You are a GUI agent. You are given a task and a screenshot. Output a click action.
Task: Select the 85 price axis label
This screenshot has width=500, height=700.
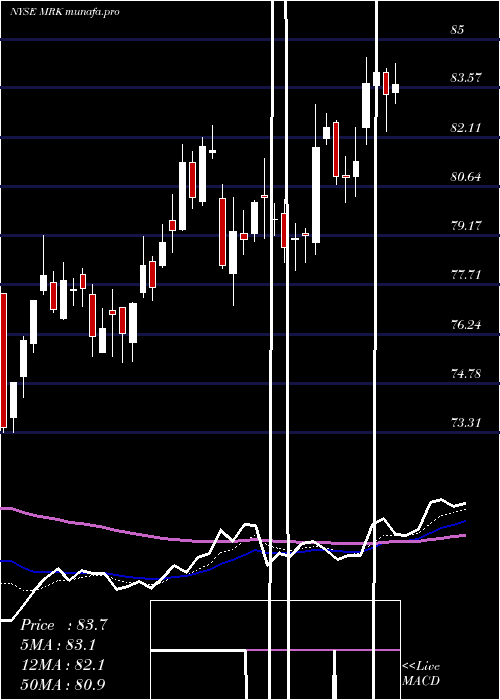click(x=458, y=29)
